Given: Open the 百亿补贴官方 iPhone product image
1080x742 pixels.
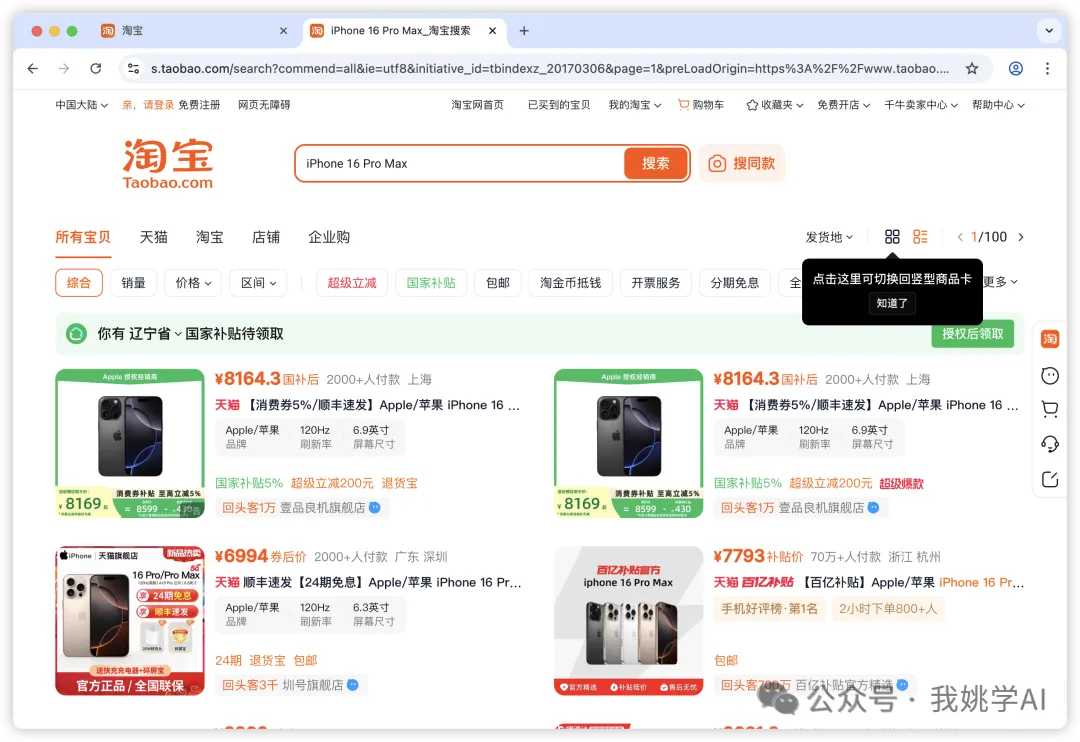Looking at the screenshot, I should click(629, 621).
